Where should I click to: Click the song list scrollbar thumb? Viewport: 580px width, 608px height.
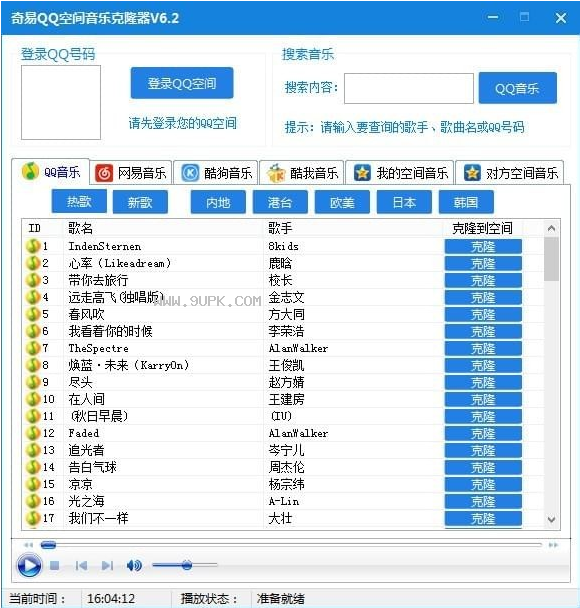[551, 259]
